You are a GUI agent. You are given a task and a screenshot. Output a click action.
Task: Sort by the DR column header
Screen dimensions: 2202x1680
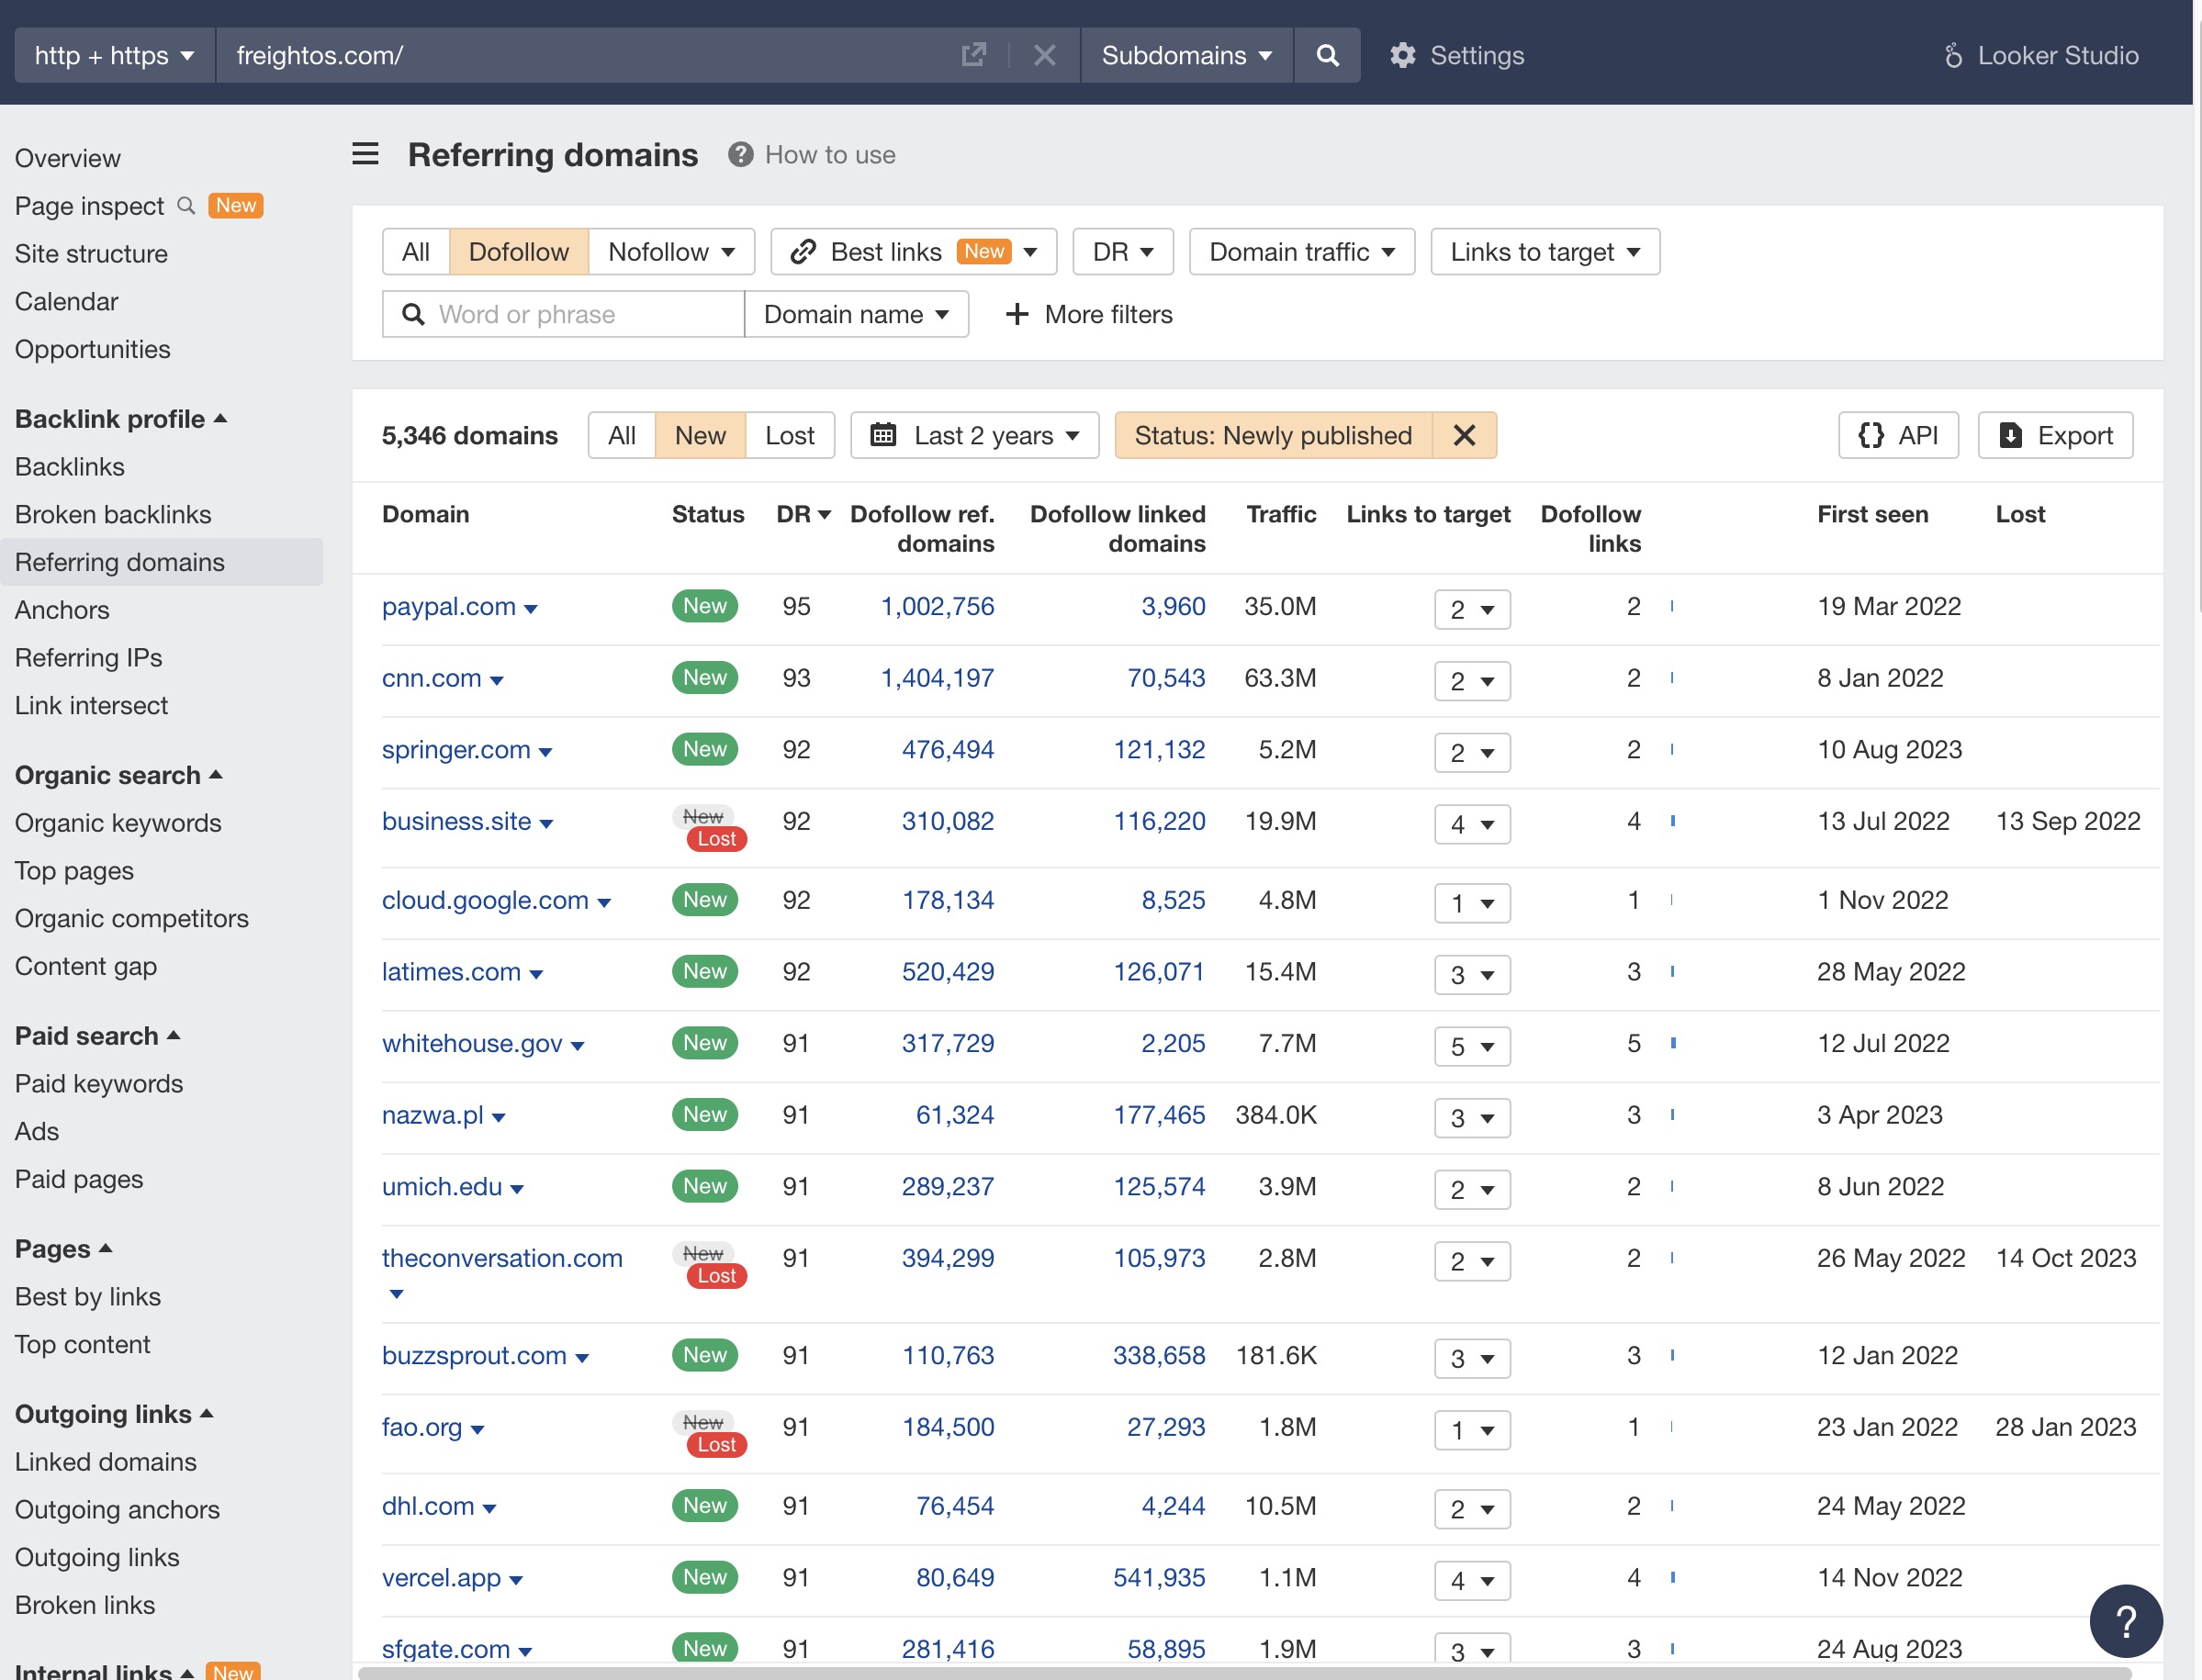click(x=803, y=514)
